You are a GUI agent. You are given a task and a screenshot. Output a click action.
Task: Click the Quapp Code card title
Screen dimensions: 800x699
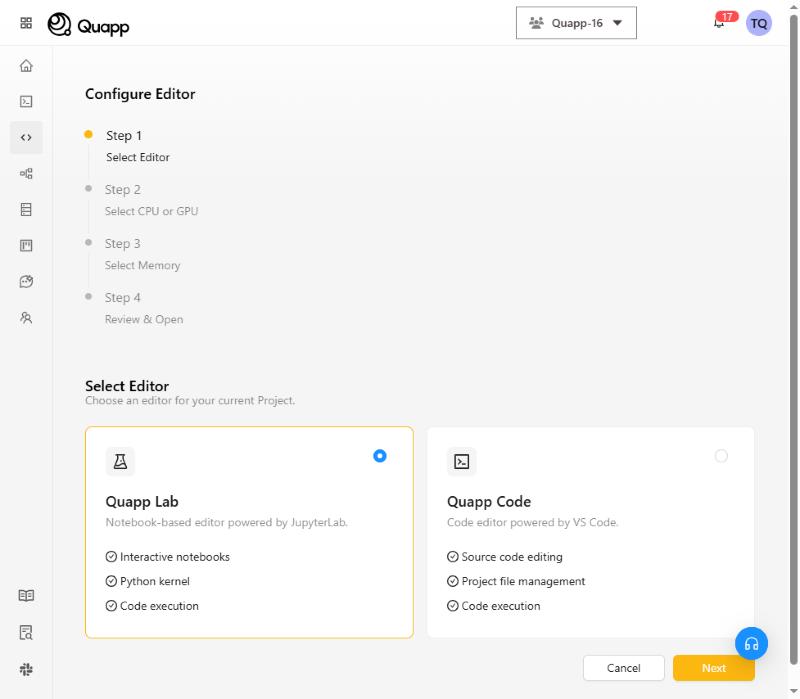click(x=489, y=502)
